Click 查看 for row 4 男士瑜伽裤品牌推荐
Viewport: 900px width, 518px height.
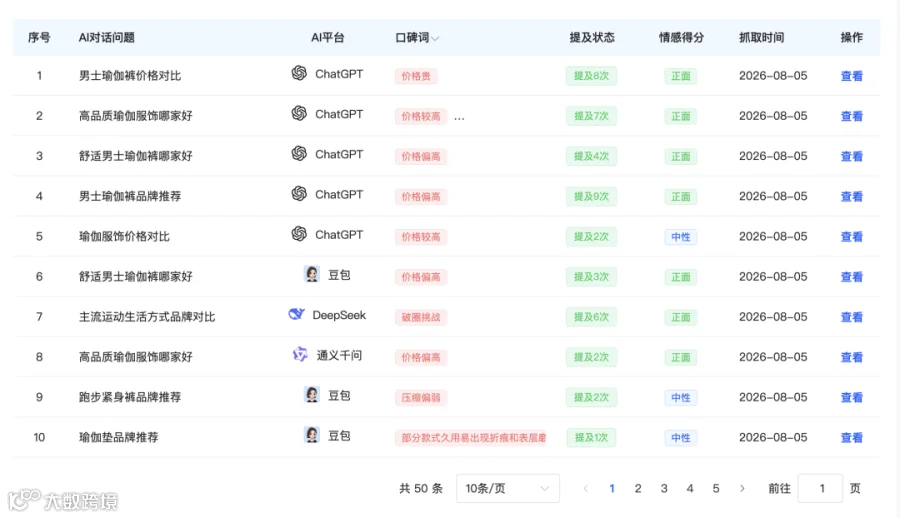tap(852, 196)
